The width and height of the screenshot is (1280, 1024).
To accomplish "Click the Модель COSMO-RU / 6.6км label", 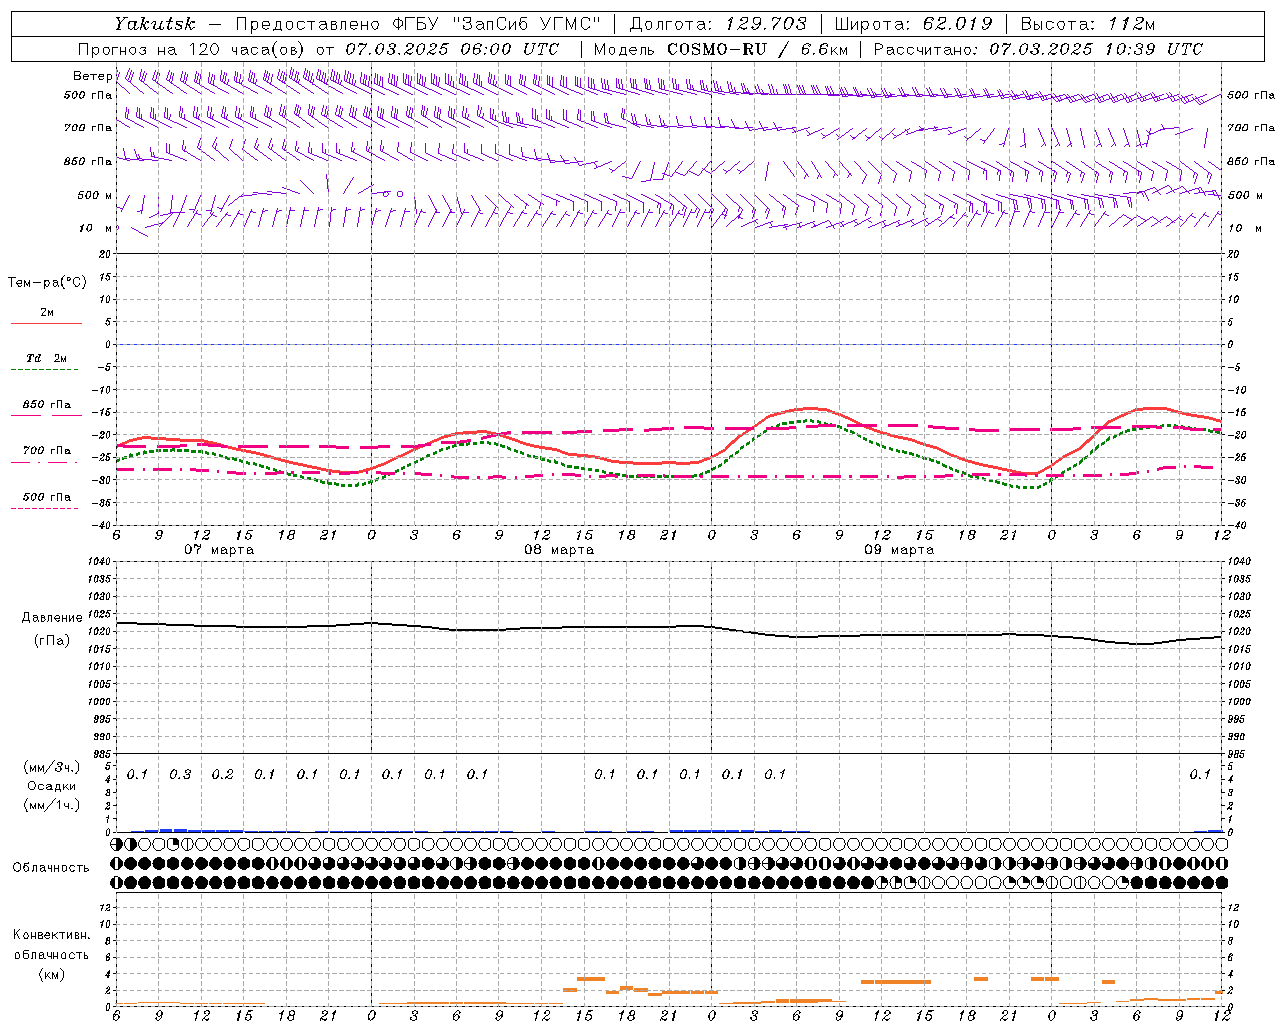I will [x=720, y=49].
